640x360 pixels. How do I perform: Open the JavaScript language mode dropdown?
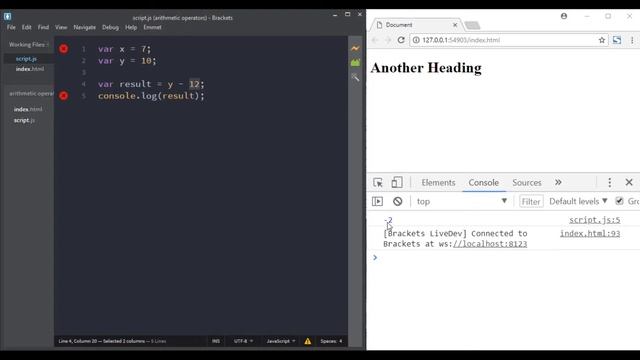point(280,341)
